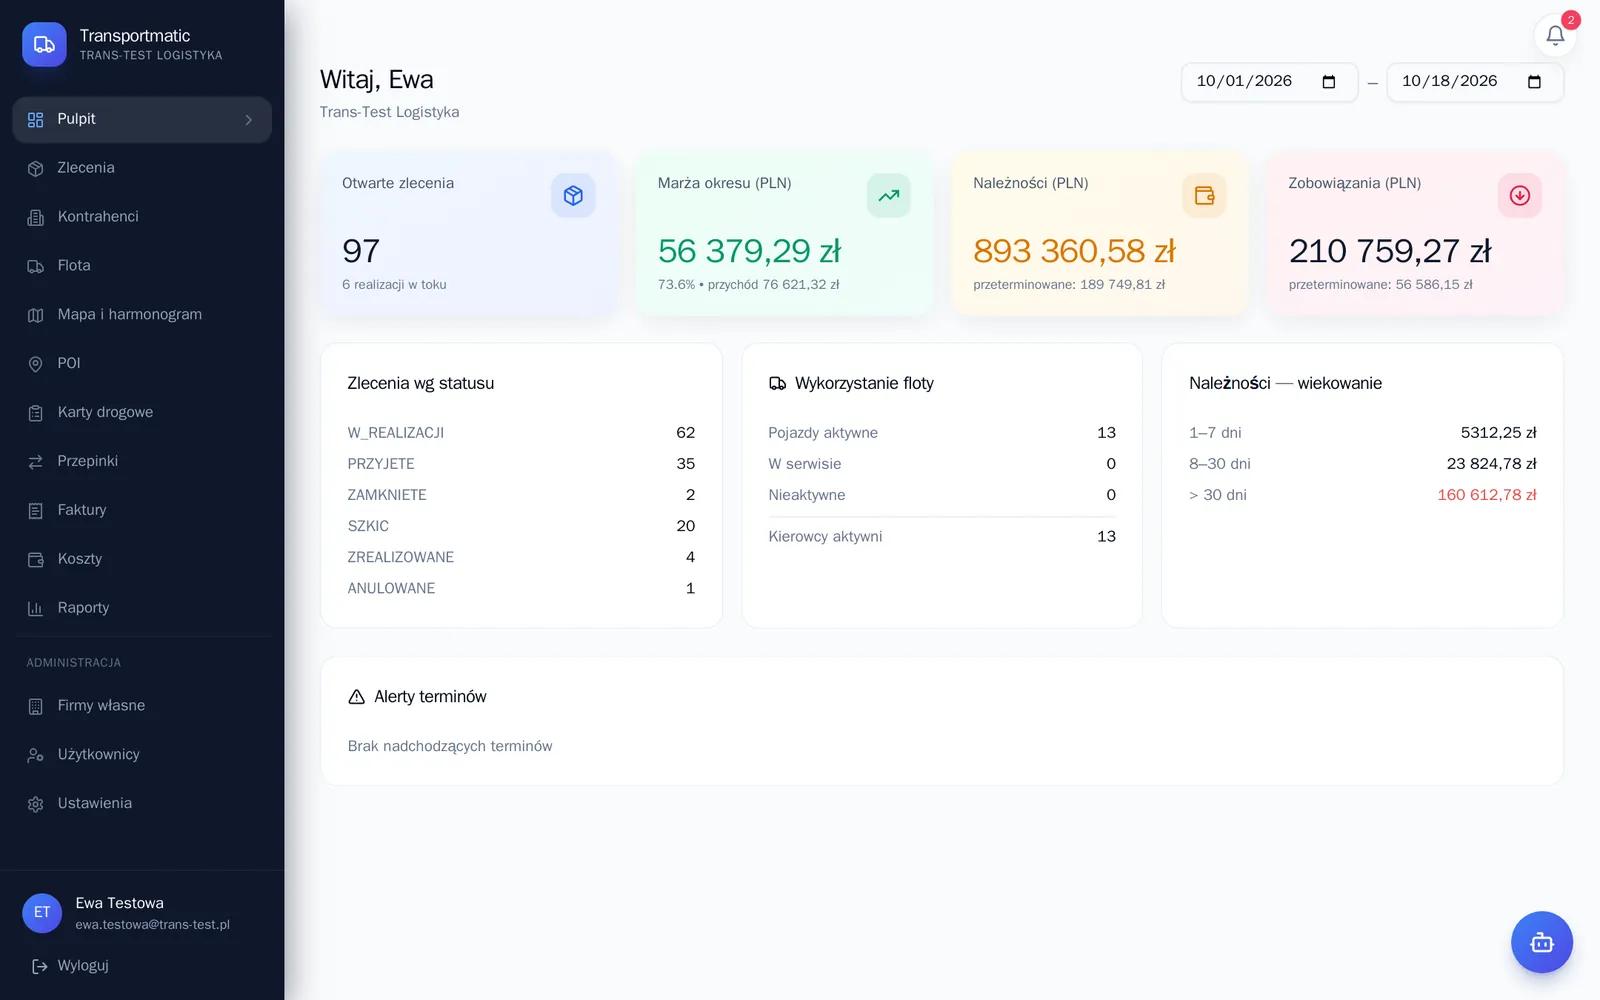The width and height of the screenshot is (1600, 1000).
Task: Click the PRZYJETE status label
Action: pyautogui.click(x=380, y=464)
